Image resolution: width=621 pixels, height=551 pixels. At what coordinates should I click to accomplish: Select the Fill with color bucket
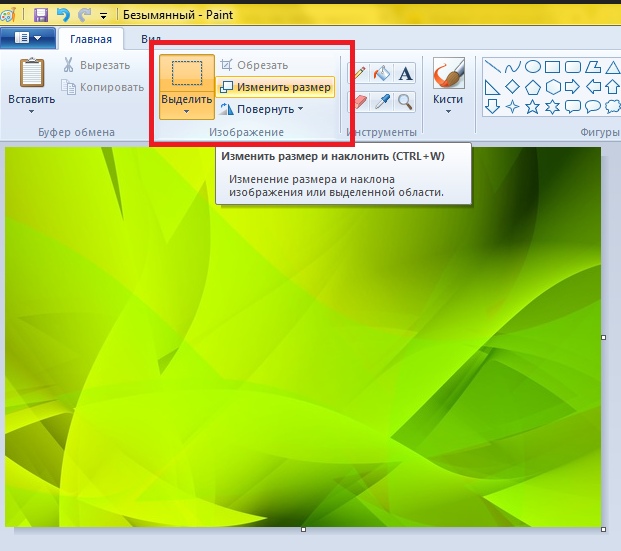[x=382, y=73]
